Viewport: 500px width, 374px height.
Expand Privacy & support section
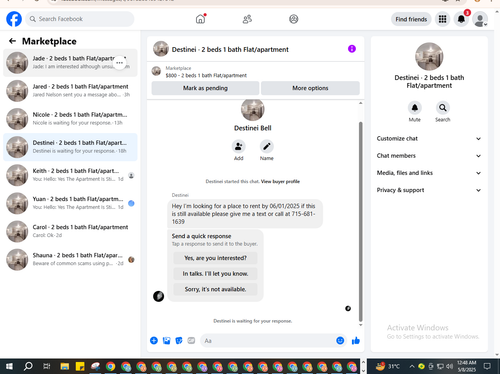pos(429,190)
